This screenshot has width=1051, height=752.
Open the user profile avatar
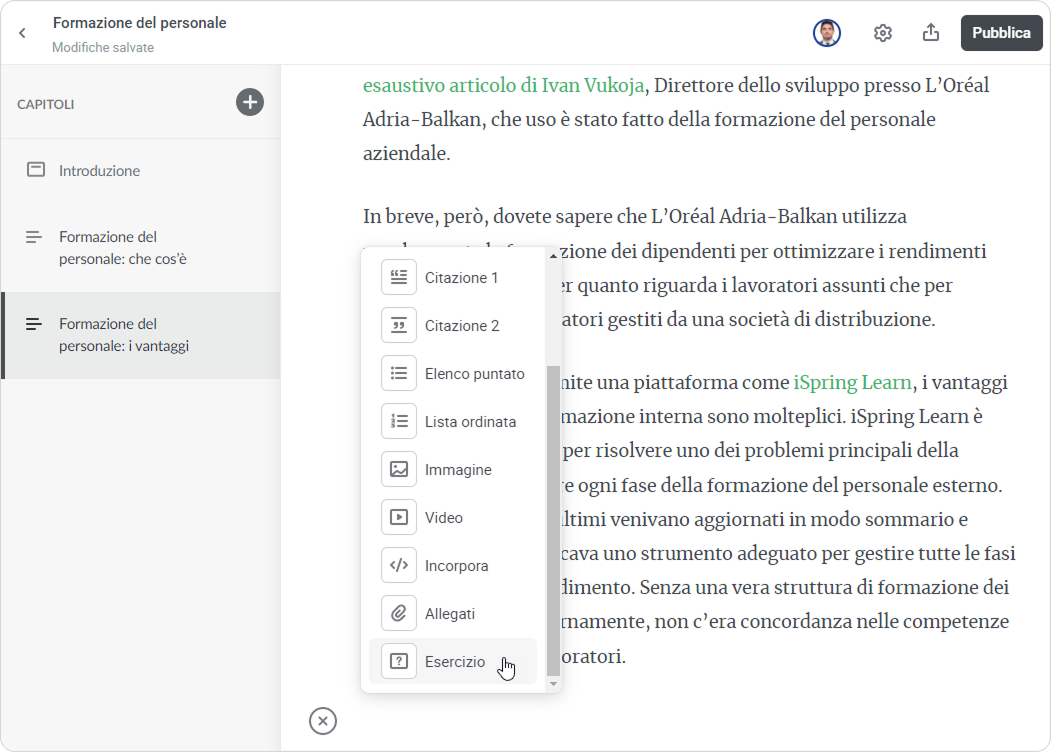(x=826, y=33)
